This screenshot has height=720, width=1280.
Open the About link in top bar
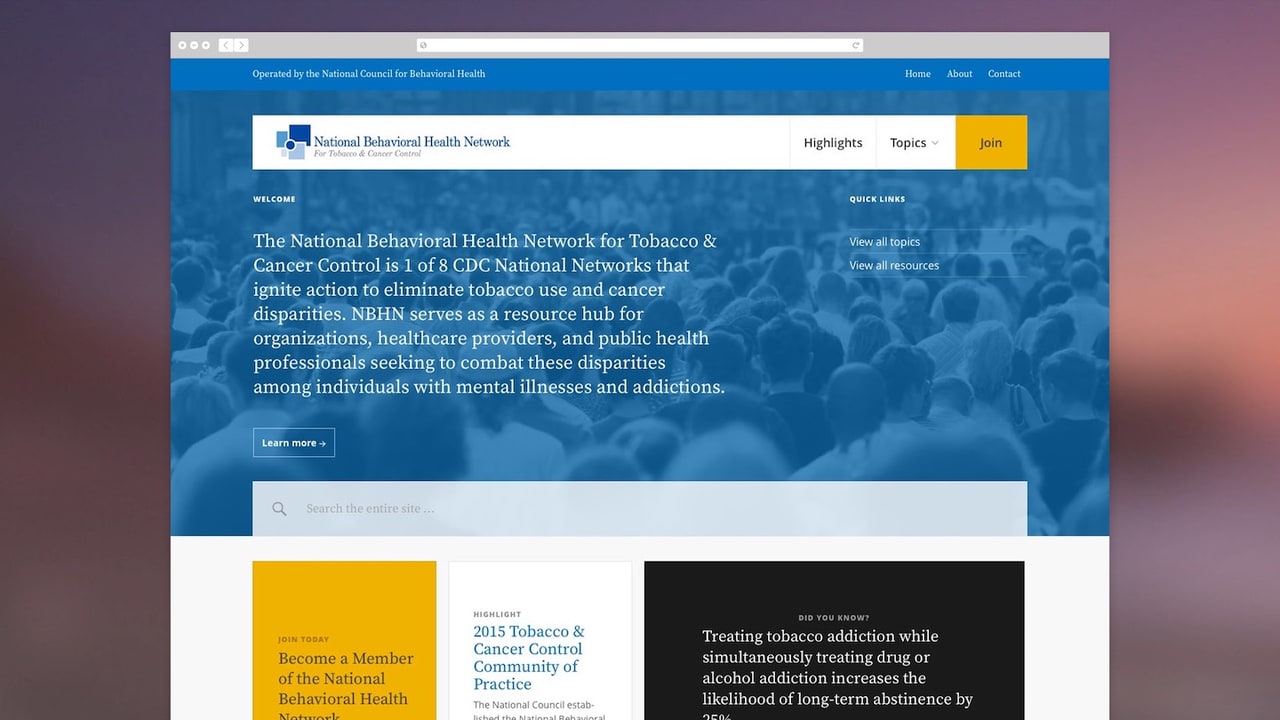(960, 74)
